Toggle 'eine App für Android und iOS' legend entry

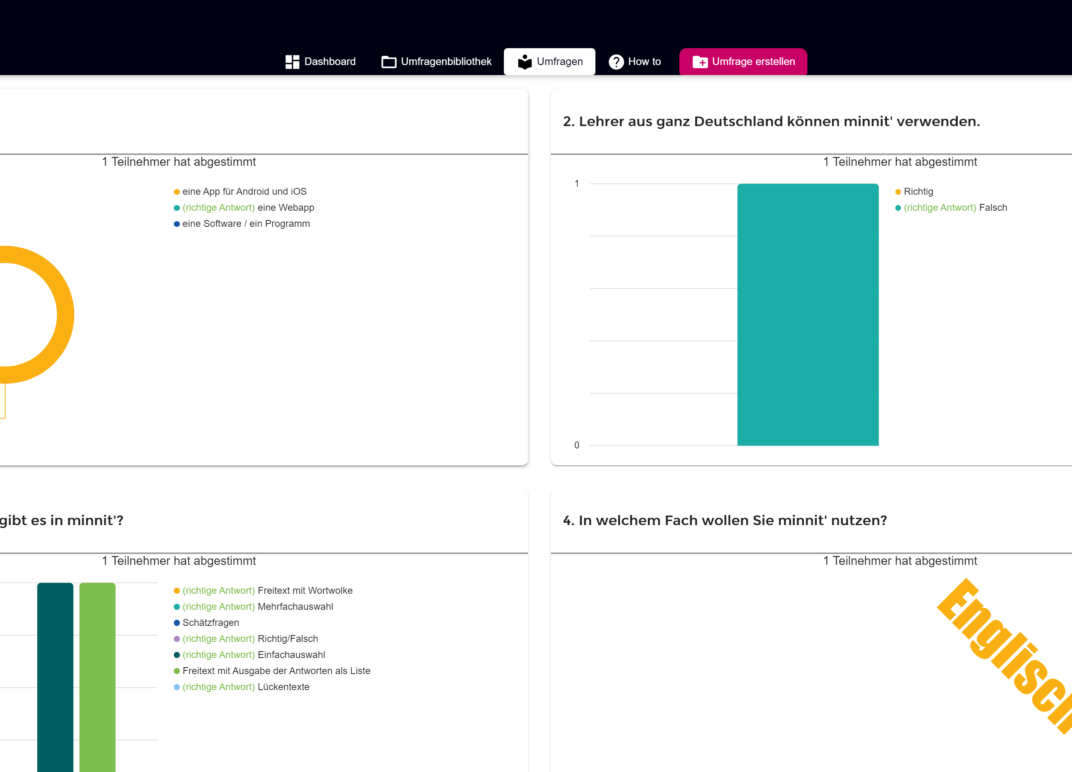coord(244,191)
